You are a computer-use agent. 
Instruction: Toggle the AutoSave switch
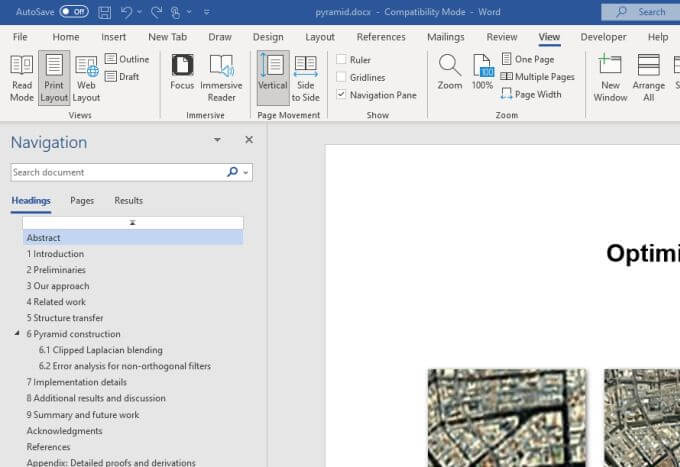pyautogui.click(x=74, y=12)
